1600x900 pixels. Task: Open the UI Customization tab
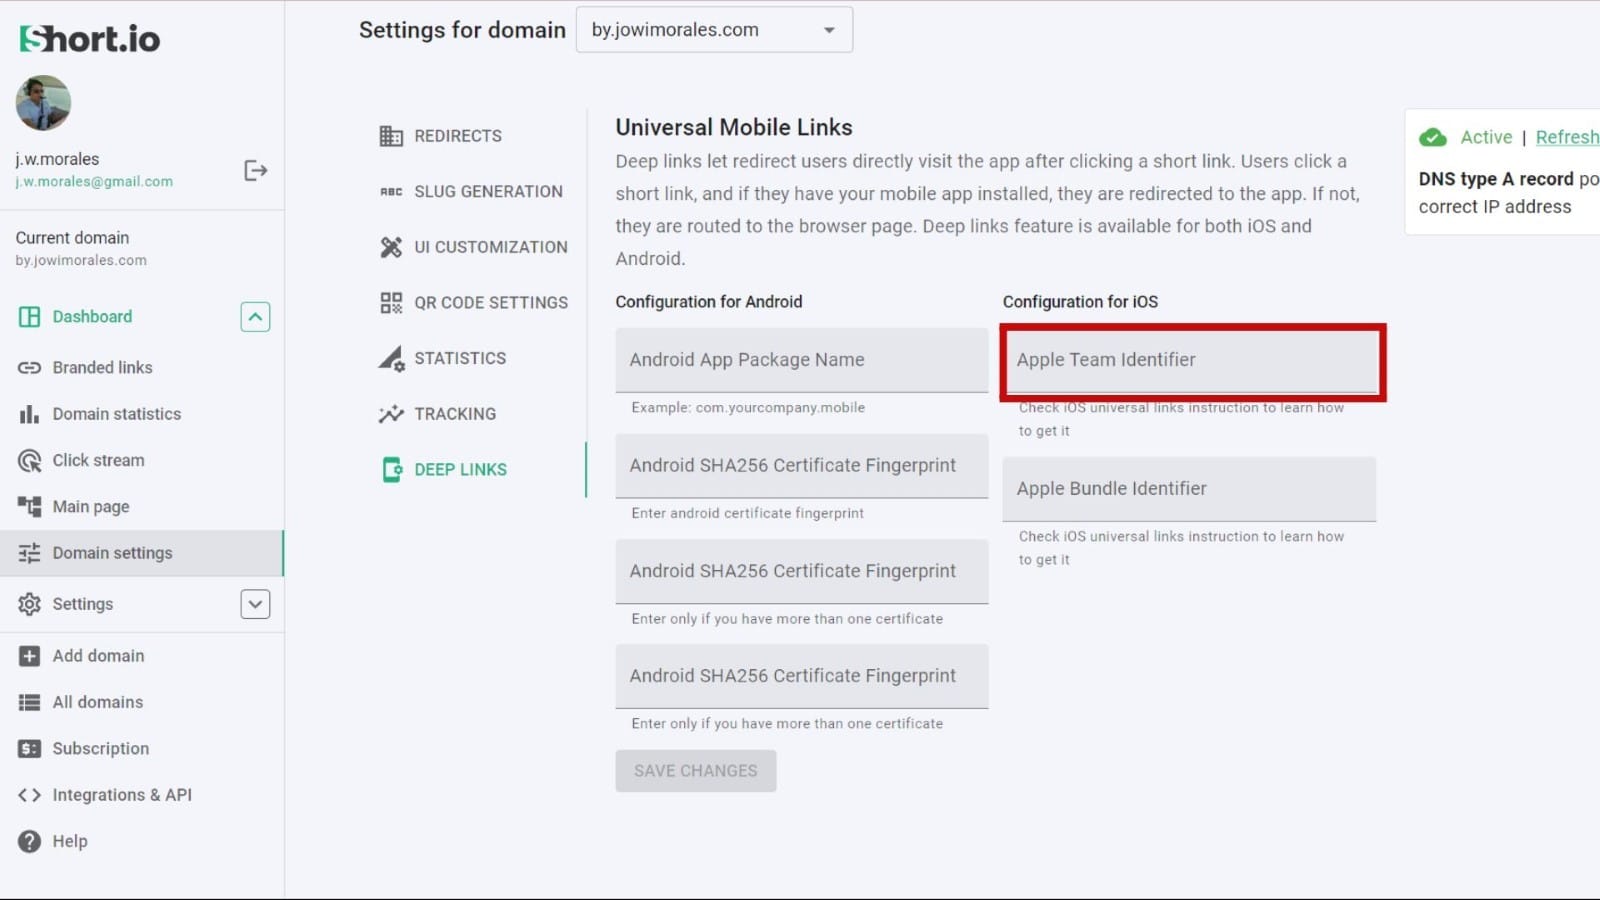click(x=491, y=247)
